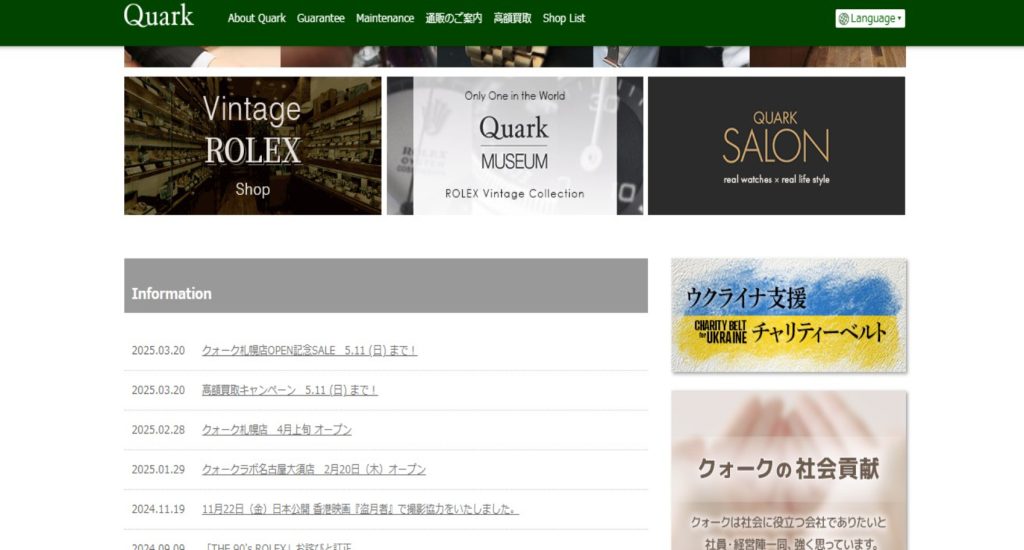Click the Quark logo in header
This screenshot has width=1024, height=550.
click(159, 16)
